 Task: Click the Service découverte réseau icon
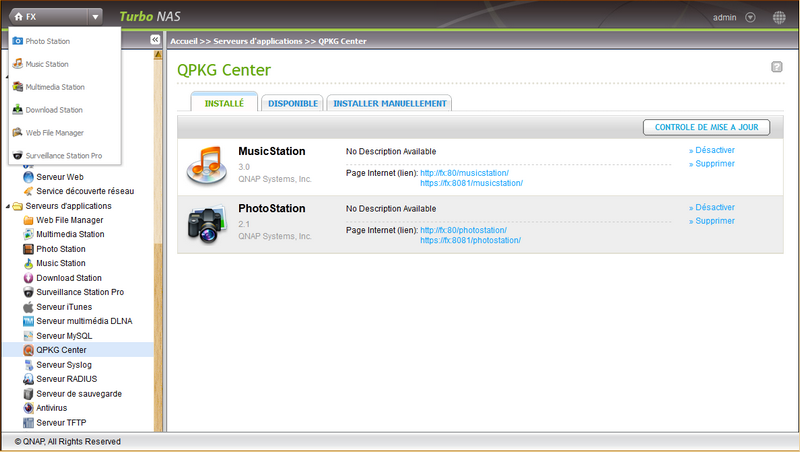coord(29,191)
